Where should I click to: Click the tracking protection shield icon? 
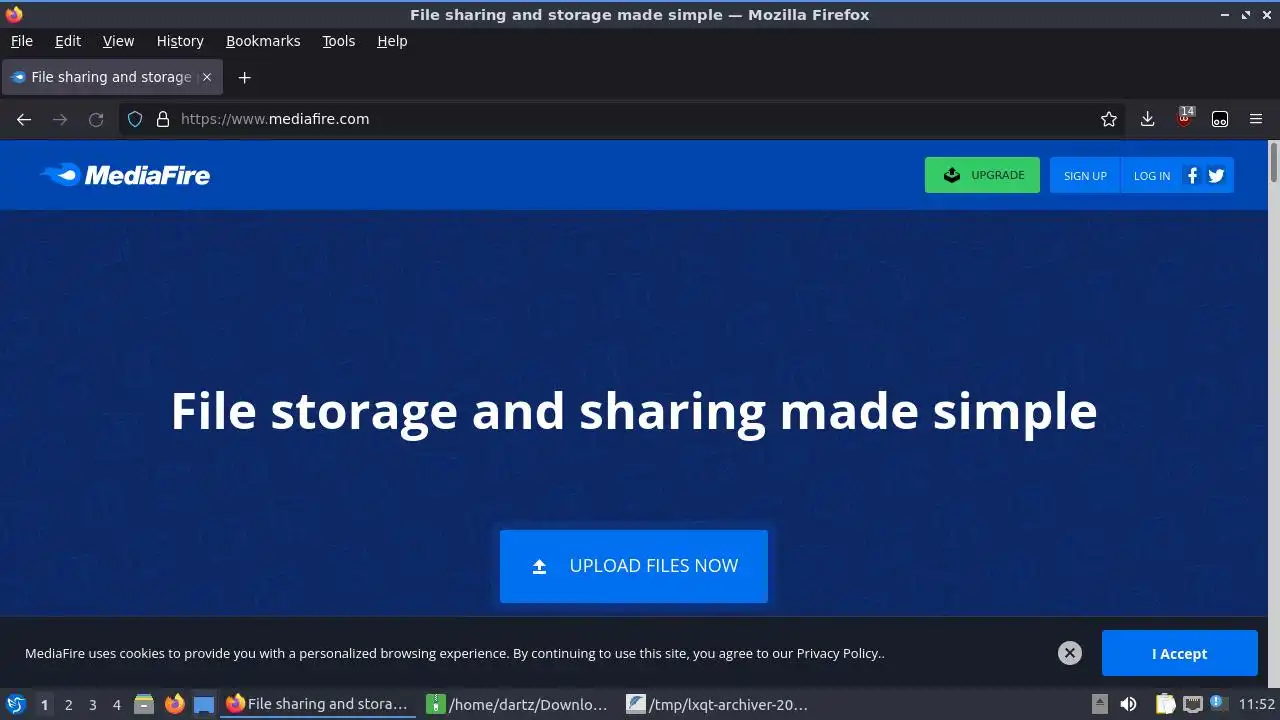coord(135,119)
